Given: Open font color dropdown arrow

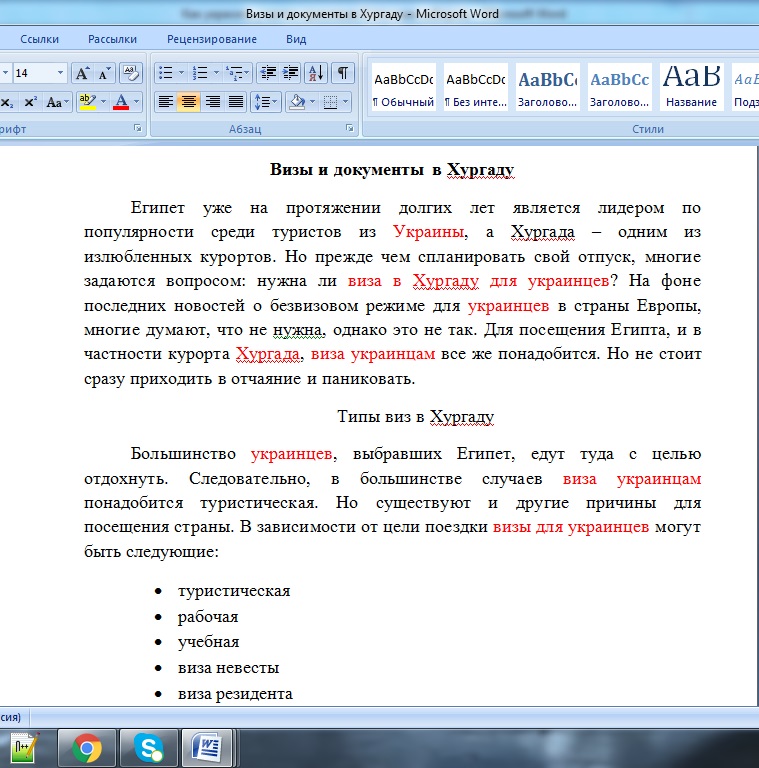Looking at the screenshot, I should [137, 102].
